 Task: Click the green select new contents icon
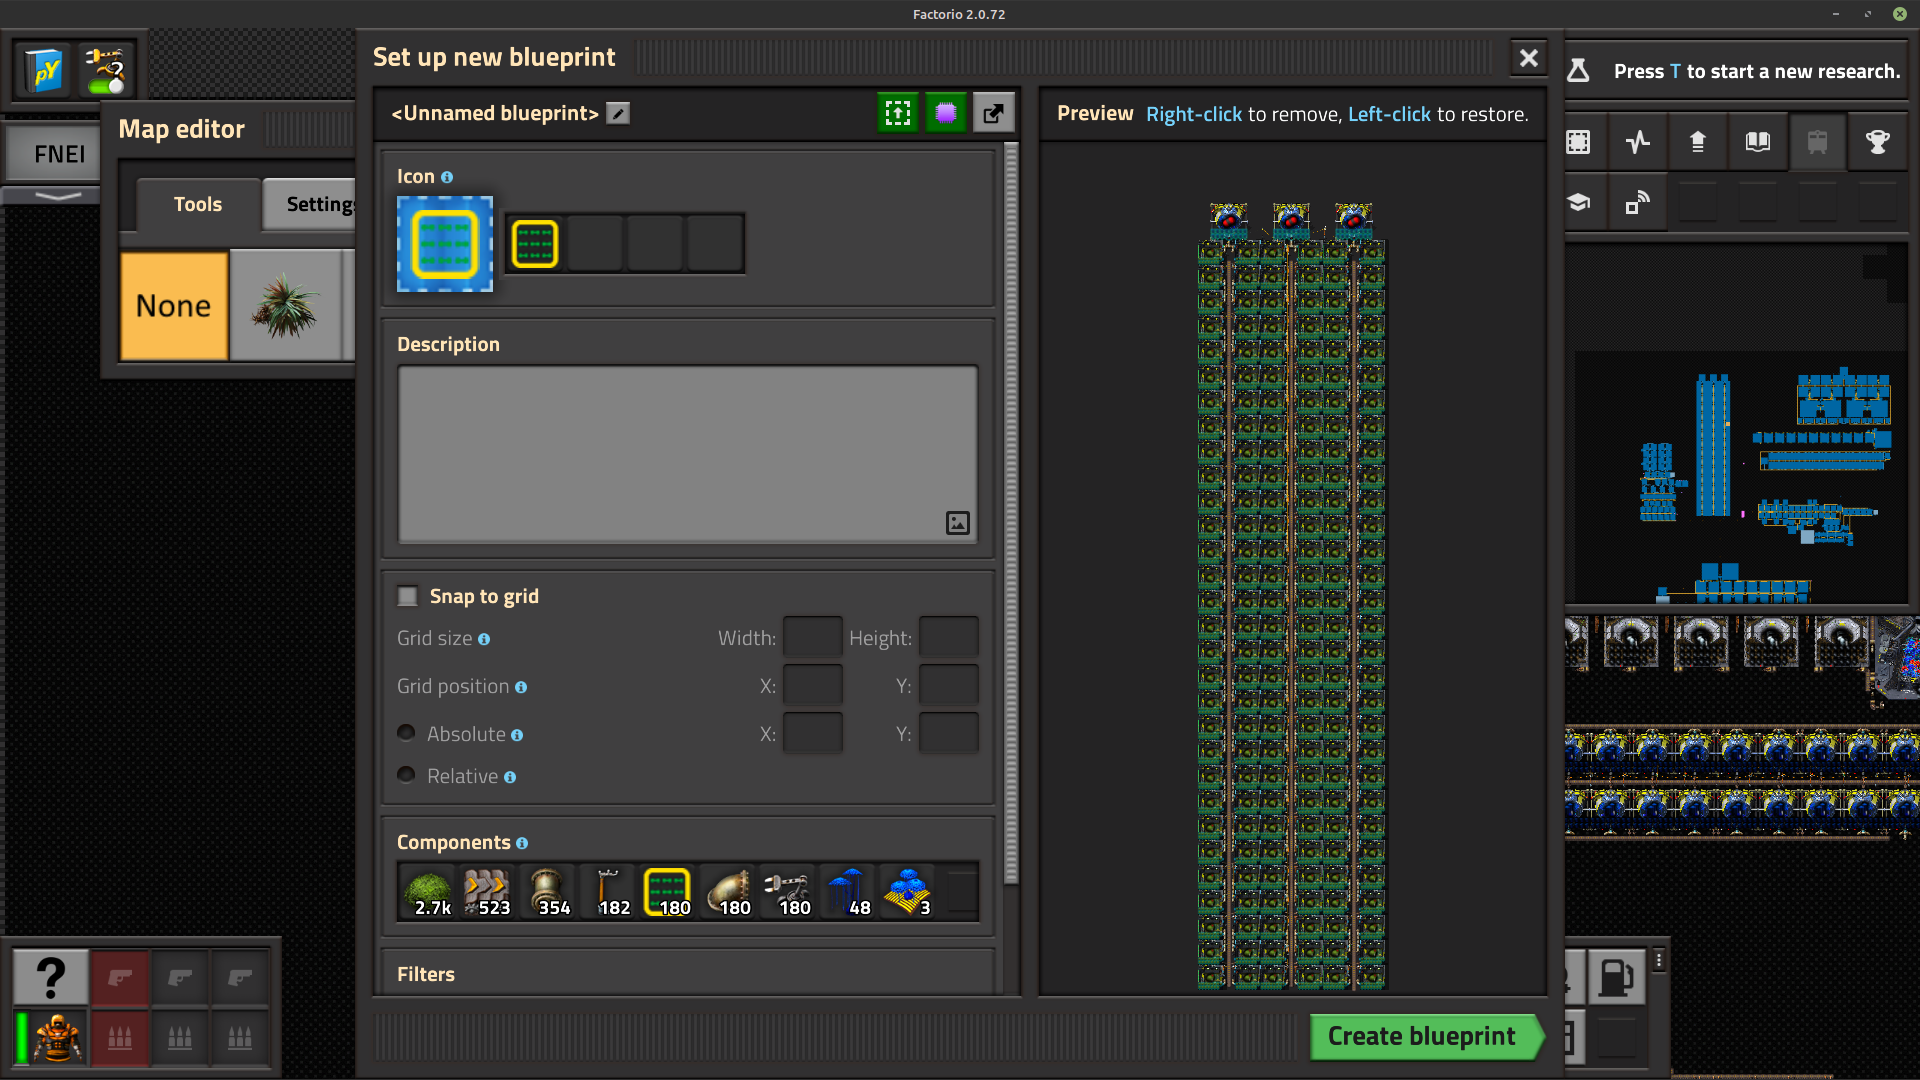tap(897, 113)
